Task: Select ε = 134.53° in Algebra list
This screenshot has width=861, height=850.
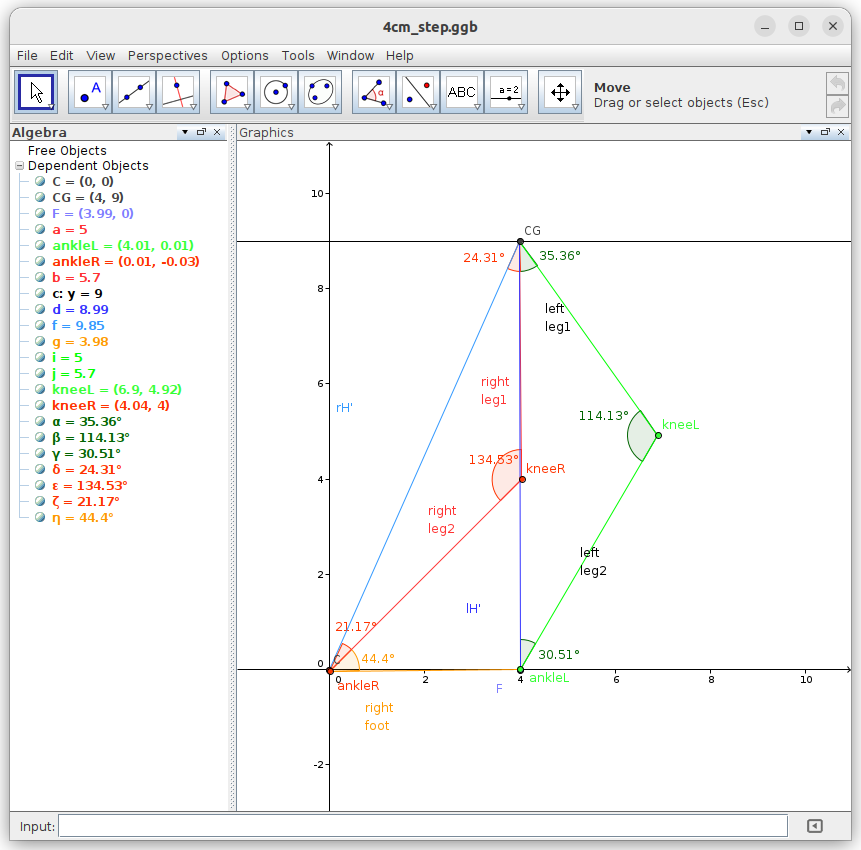Action: tap(90, 485)
